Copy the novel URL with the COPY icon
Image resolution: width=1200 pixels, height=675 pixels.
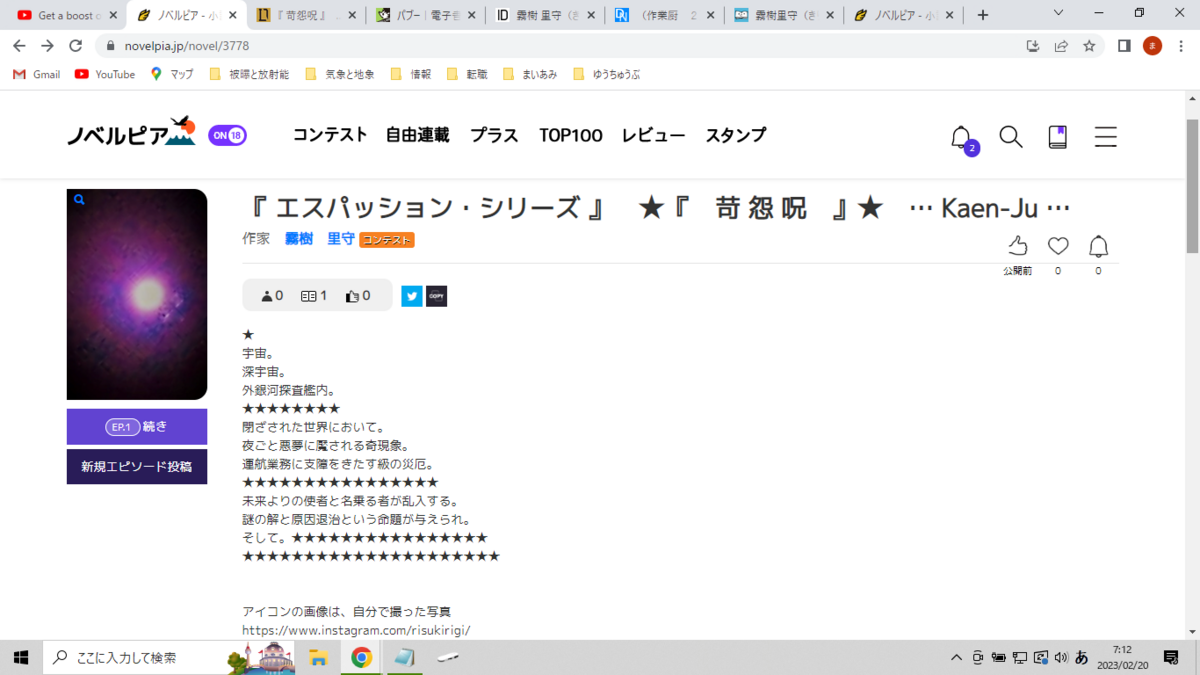click(x=435, y=295)
